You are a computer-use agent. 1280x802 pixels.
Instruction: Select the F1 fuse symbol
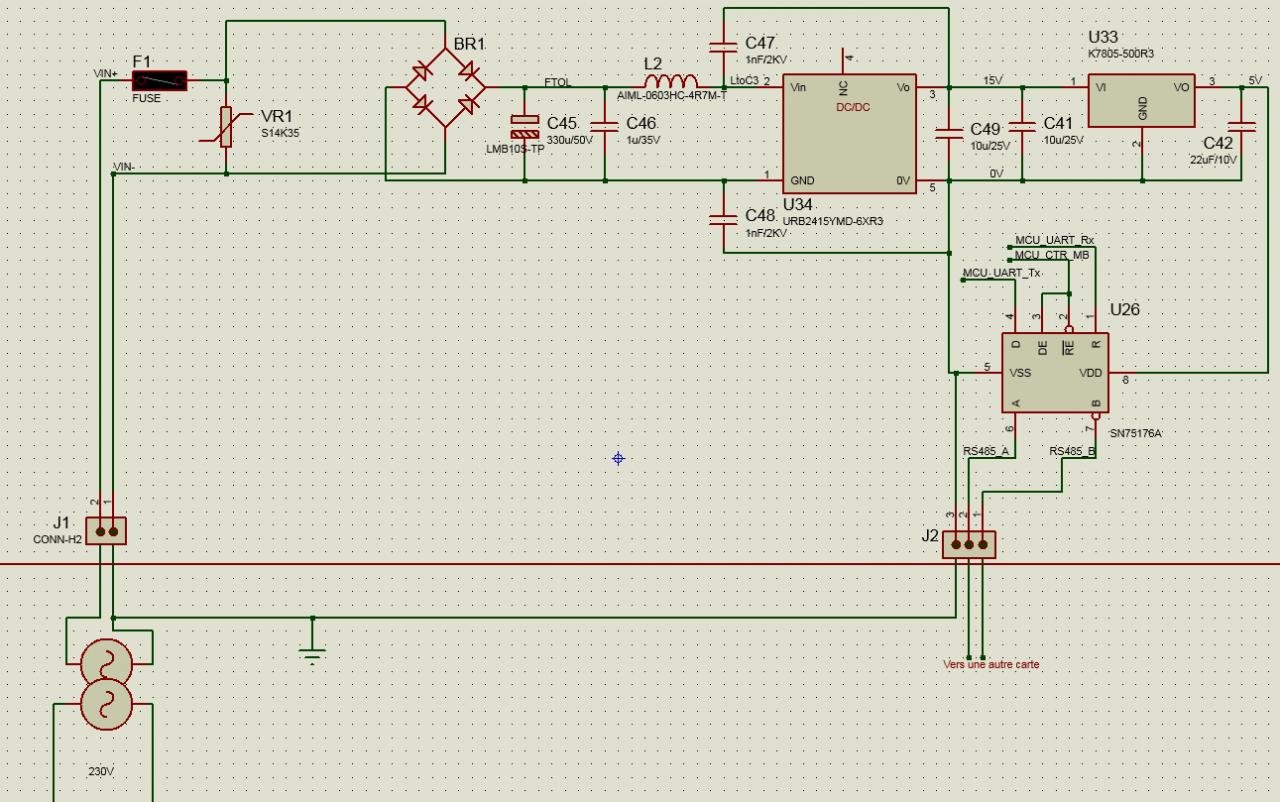[159, 80]
